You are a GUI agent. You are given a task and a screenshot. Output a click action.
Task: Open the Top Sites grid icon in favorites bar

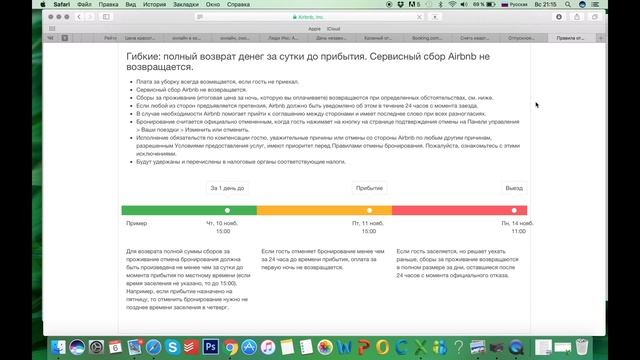click(x=52, y=29)
